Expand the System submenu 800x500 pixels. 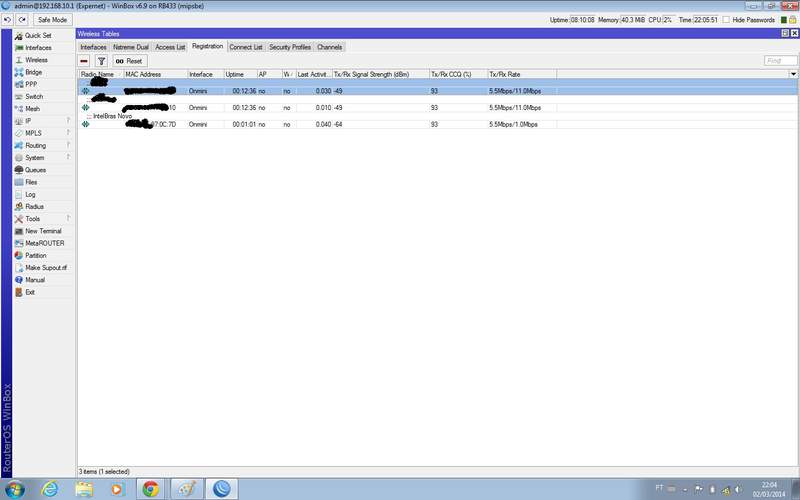[68, 158]
